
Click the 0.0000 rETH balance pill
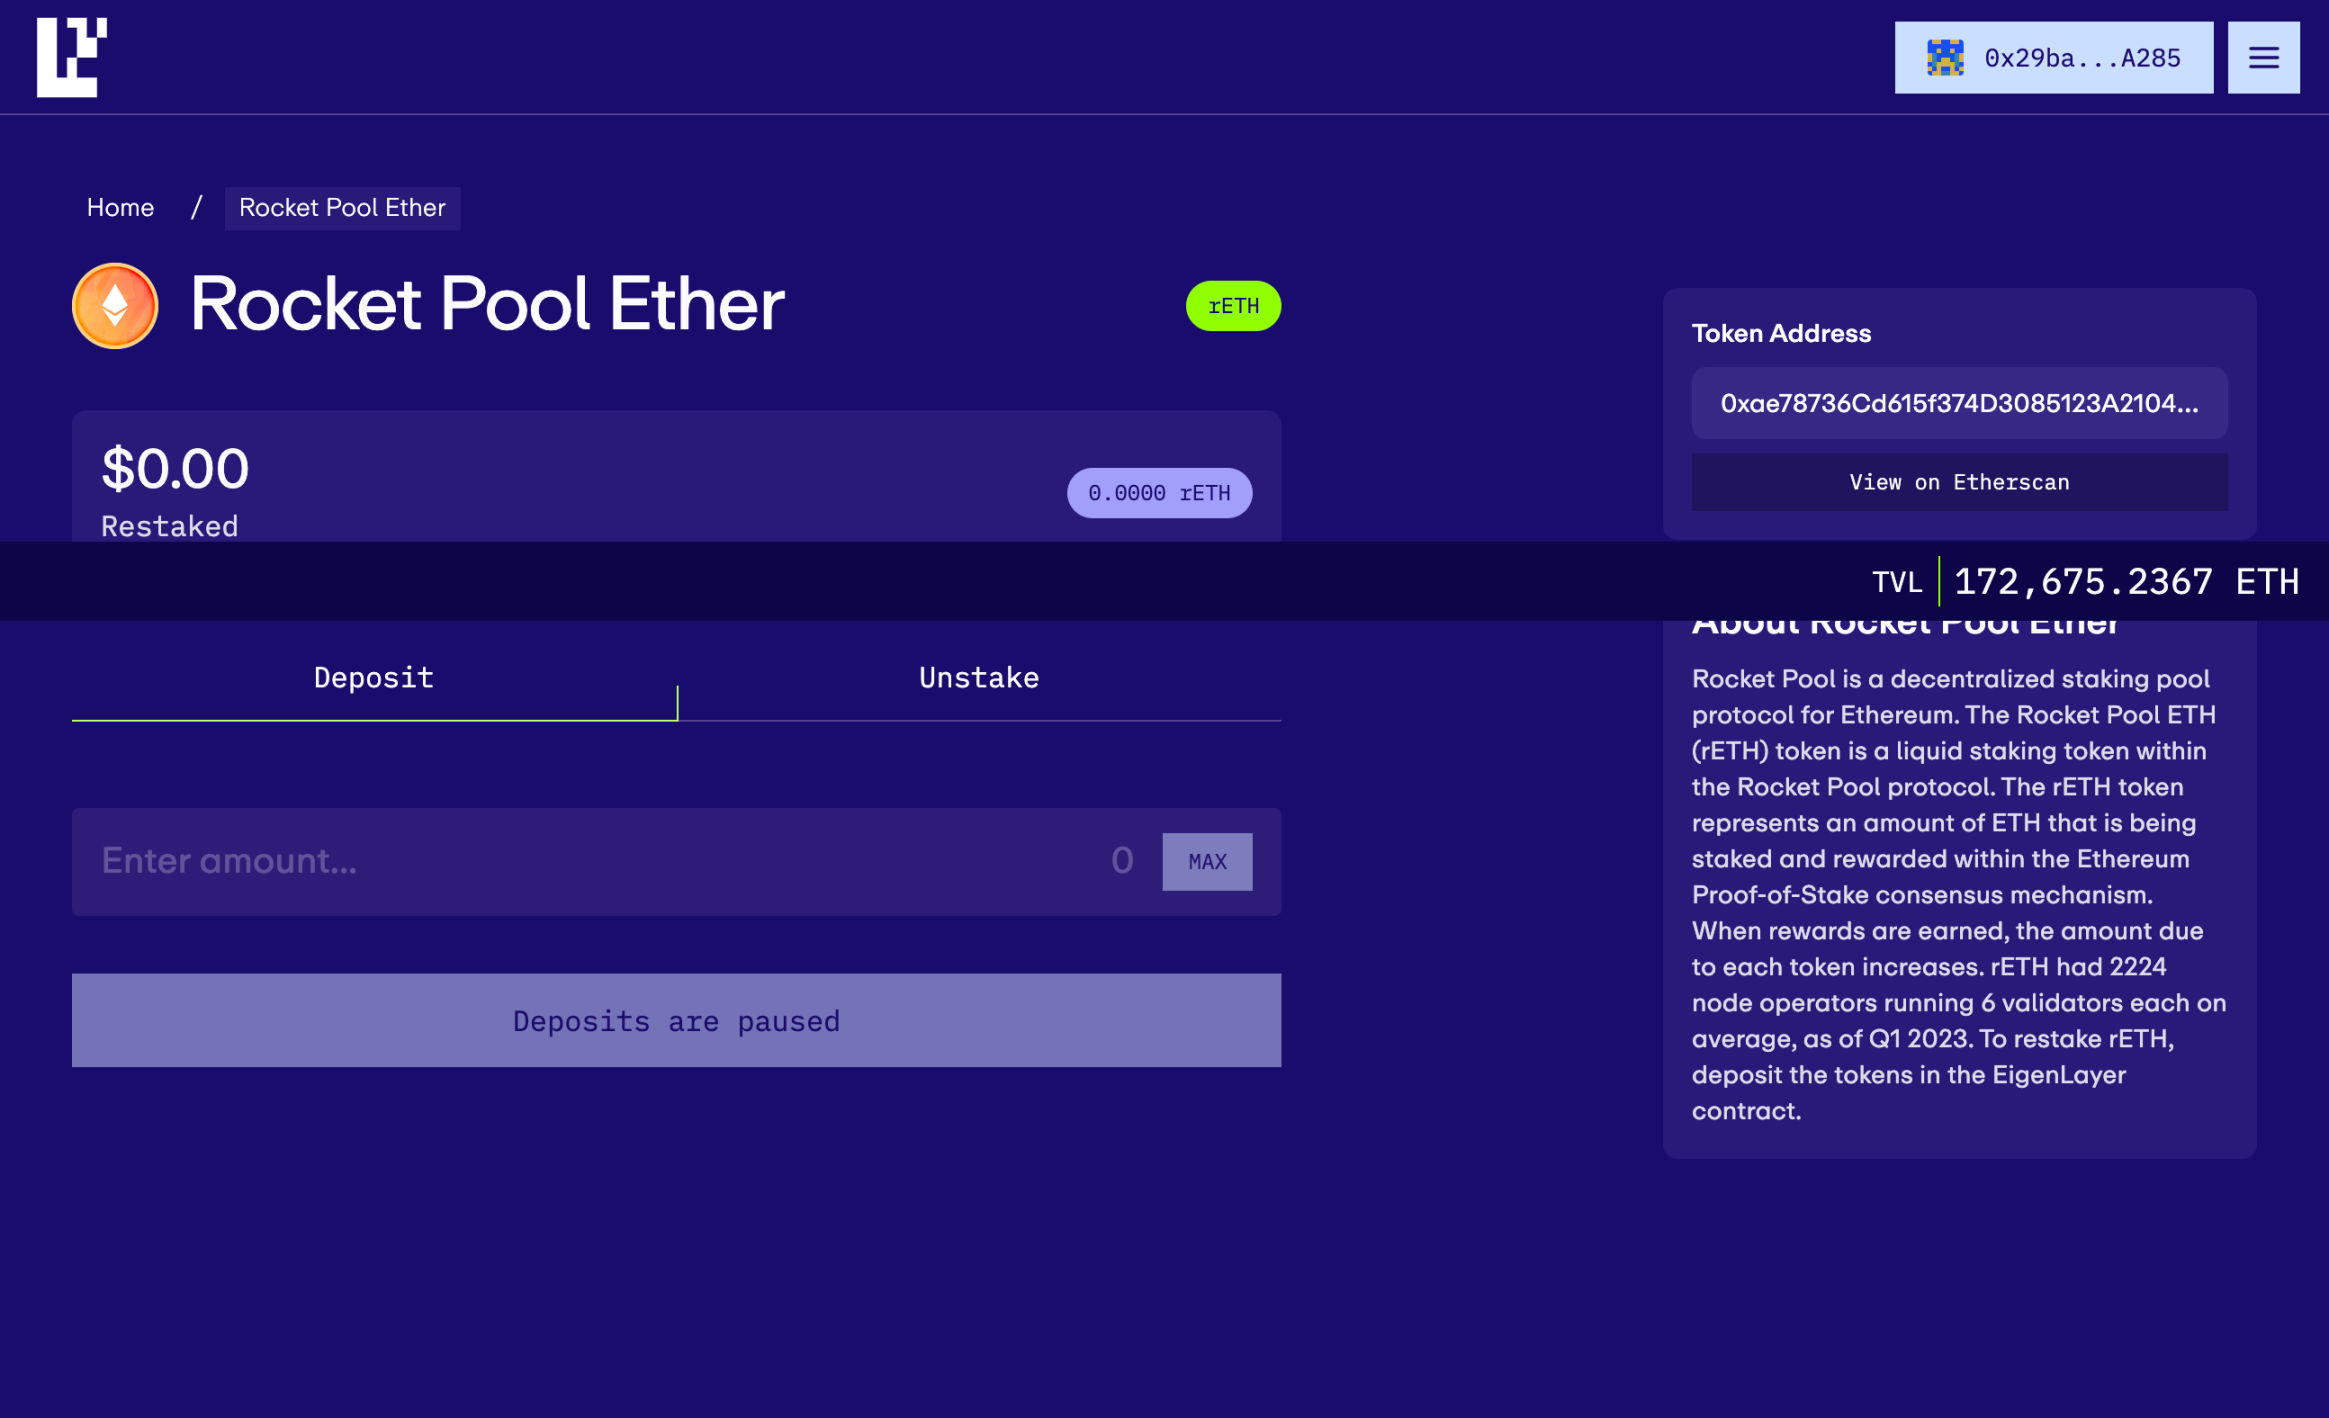(1158, 493)
